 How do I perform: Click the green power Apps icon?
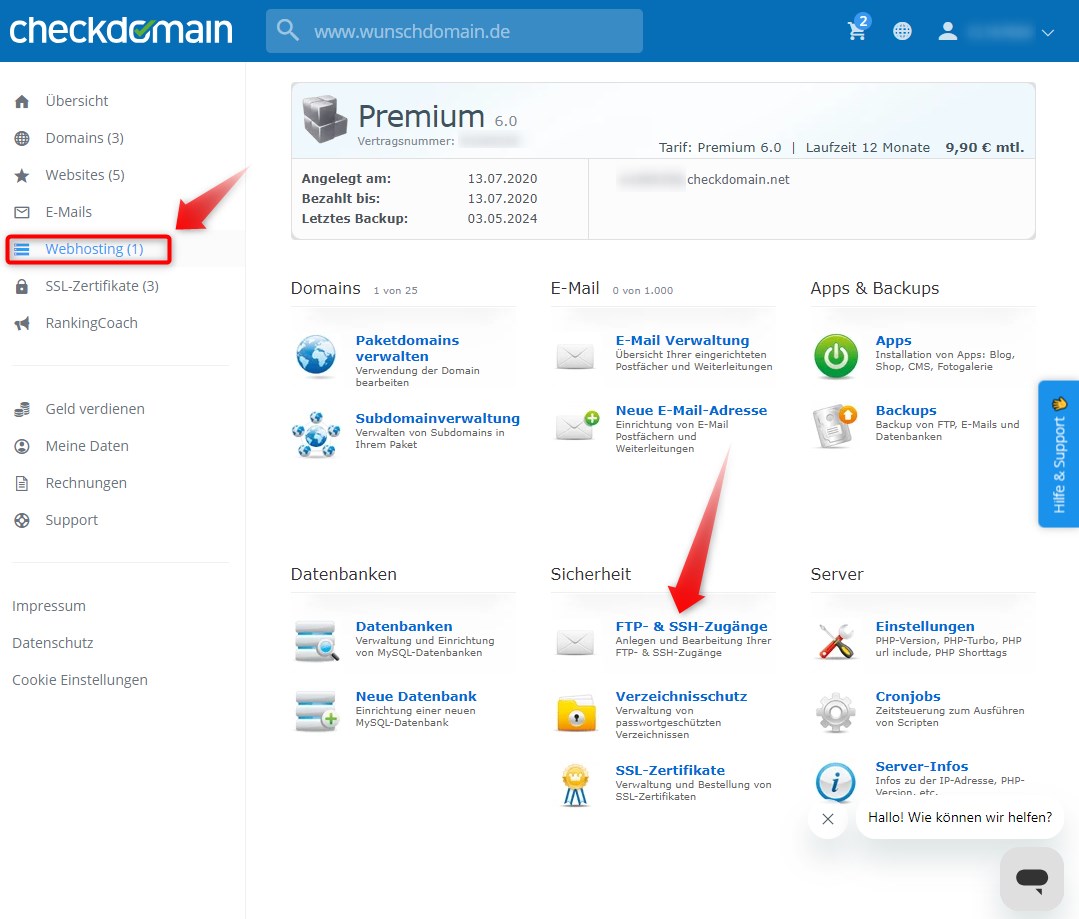836,356
